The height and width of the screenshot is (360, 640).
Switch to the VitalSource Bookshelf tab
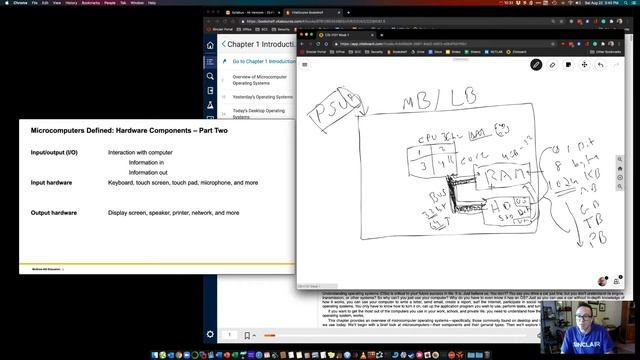point(313,13)
